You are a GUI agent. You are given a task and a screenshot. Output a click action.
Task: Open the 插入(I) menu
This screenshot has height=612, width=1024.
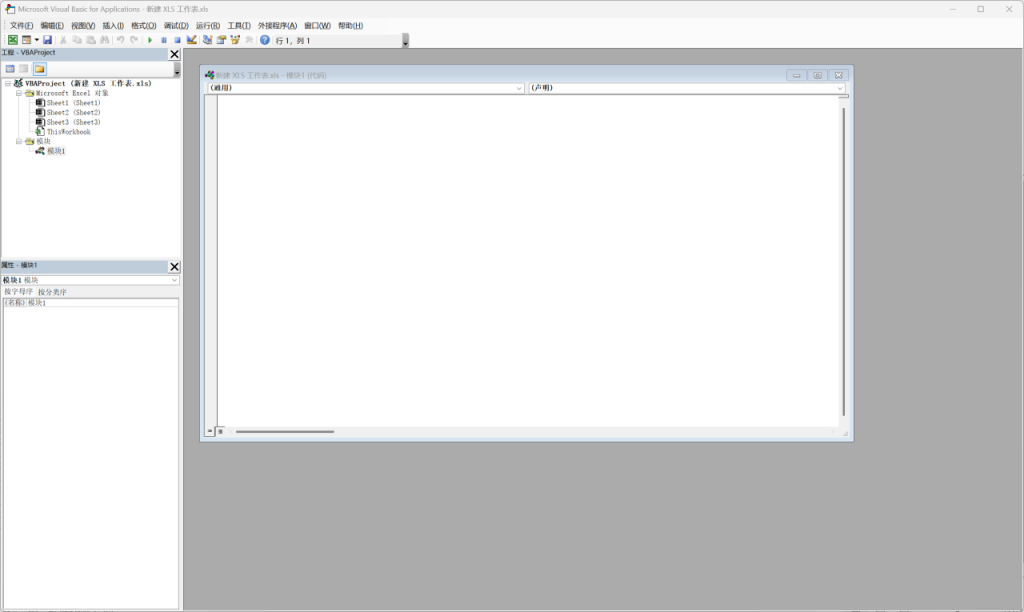tap(113, 25)
